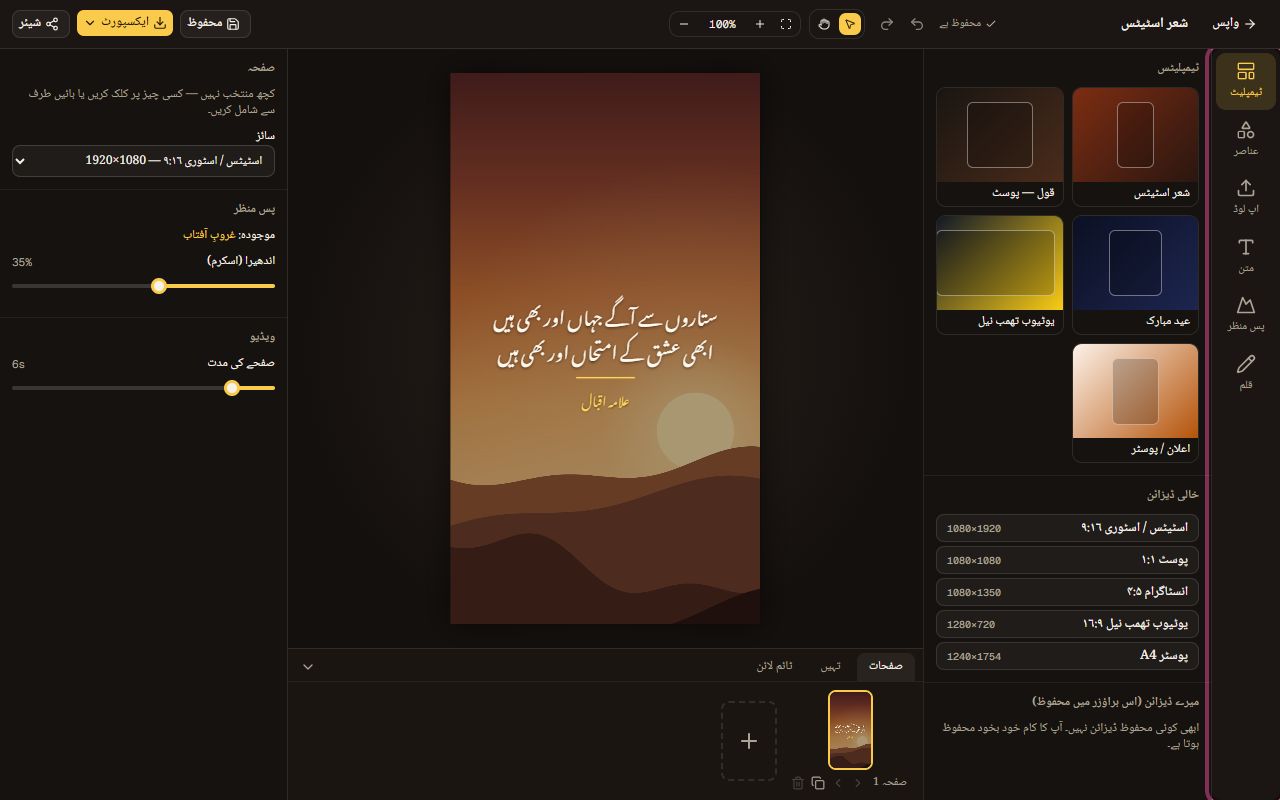Delete the page with the trash icon
This screenshot has height=800, width=1280.
coord(798,783)
